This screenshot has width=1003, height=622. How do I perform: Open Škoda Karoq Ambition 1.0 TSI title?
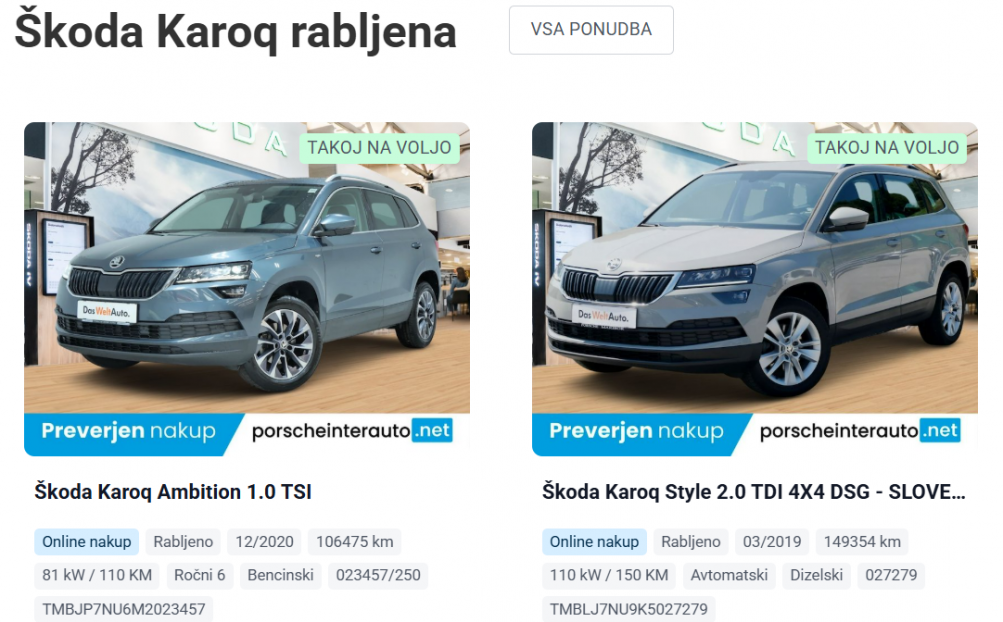coord(173,492)
